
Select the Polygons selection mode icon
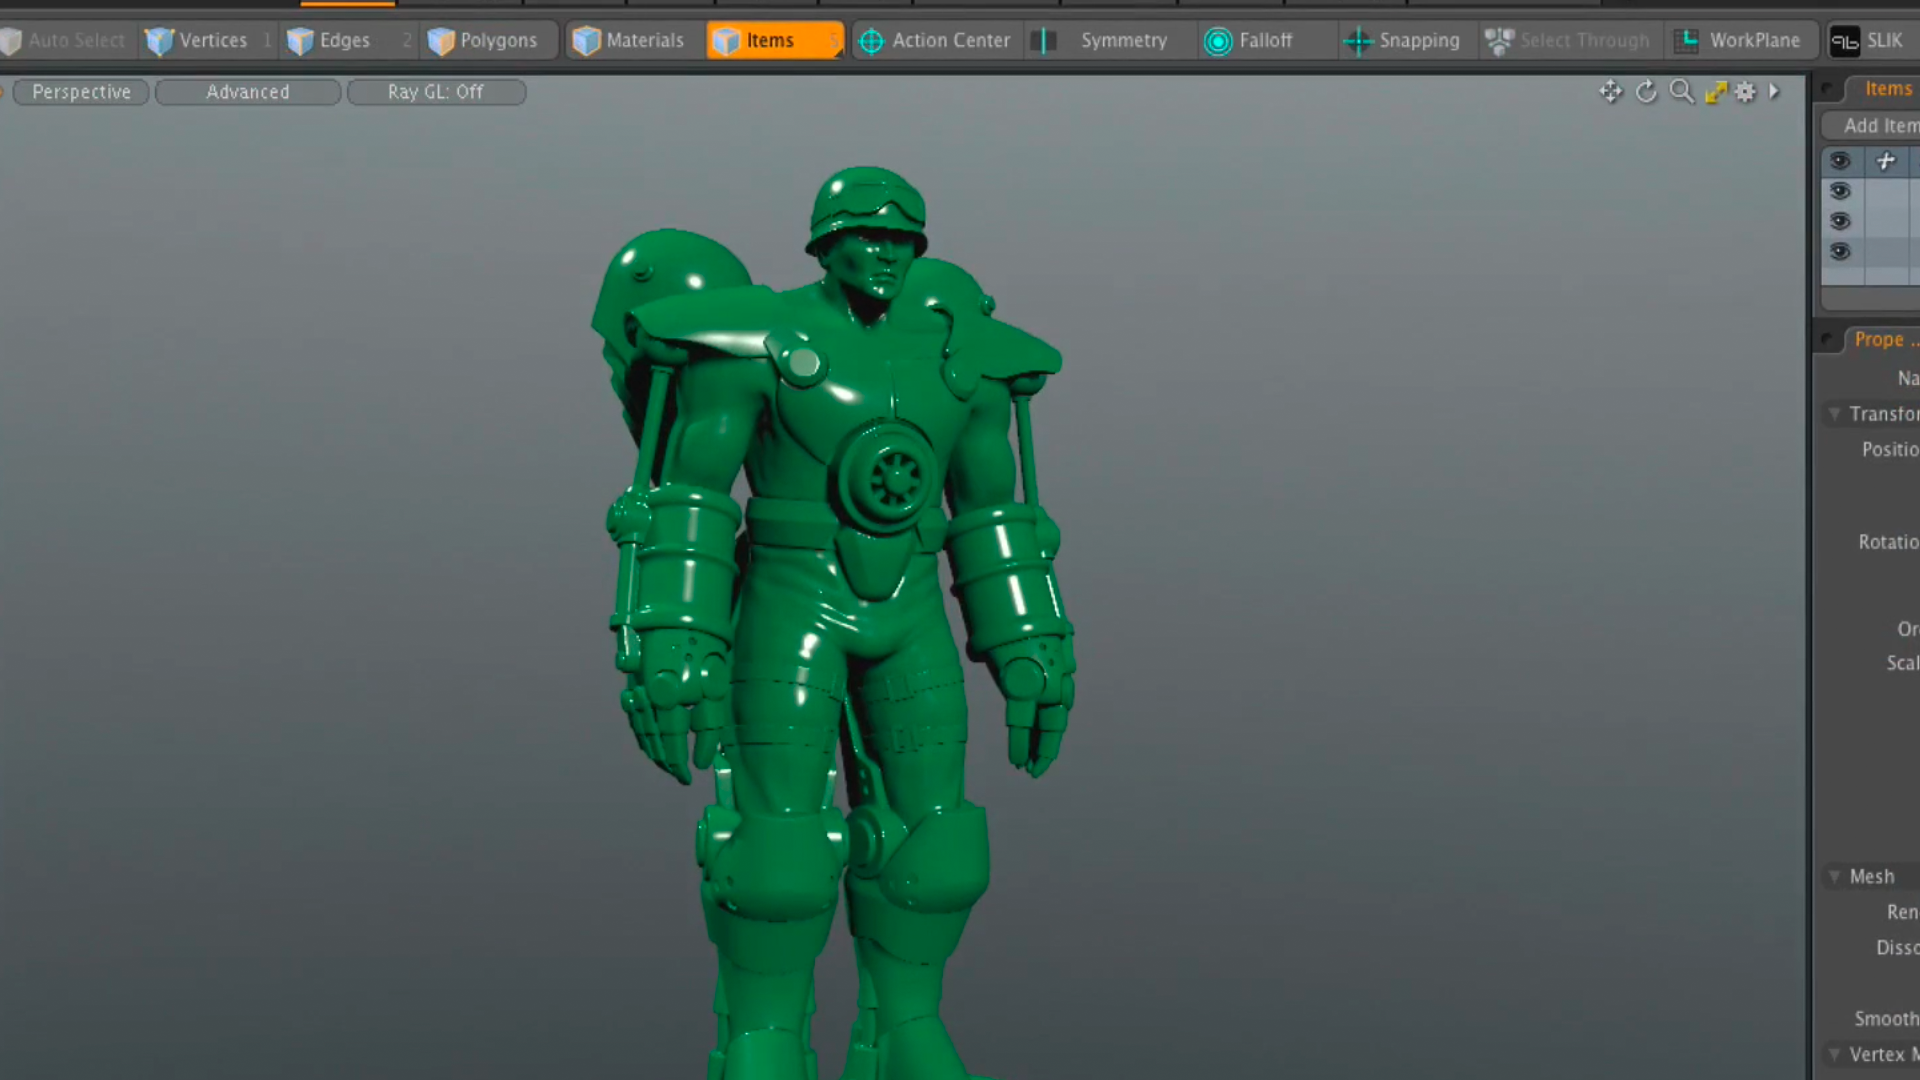tap(441, 41)
